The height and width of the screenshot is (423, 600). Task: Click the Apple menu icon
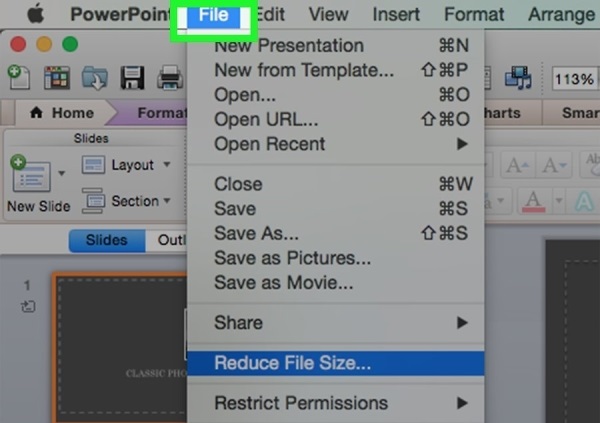(35, 15)
